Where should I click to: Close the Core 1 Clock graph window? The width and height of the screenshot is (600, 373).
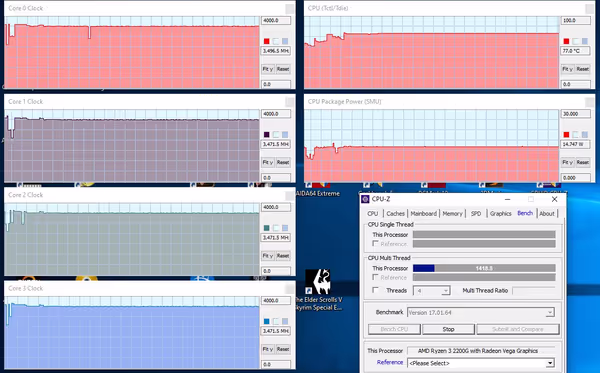290,102
